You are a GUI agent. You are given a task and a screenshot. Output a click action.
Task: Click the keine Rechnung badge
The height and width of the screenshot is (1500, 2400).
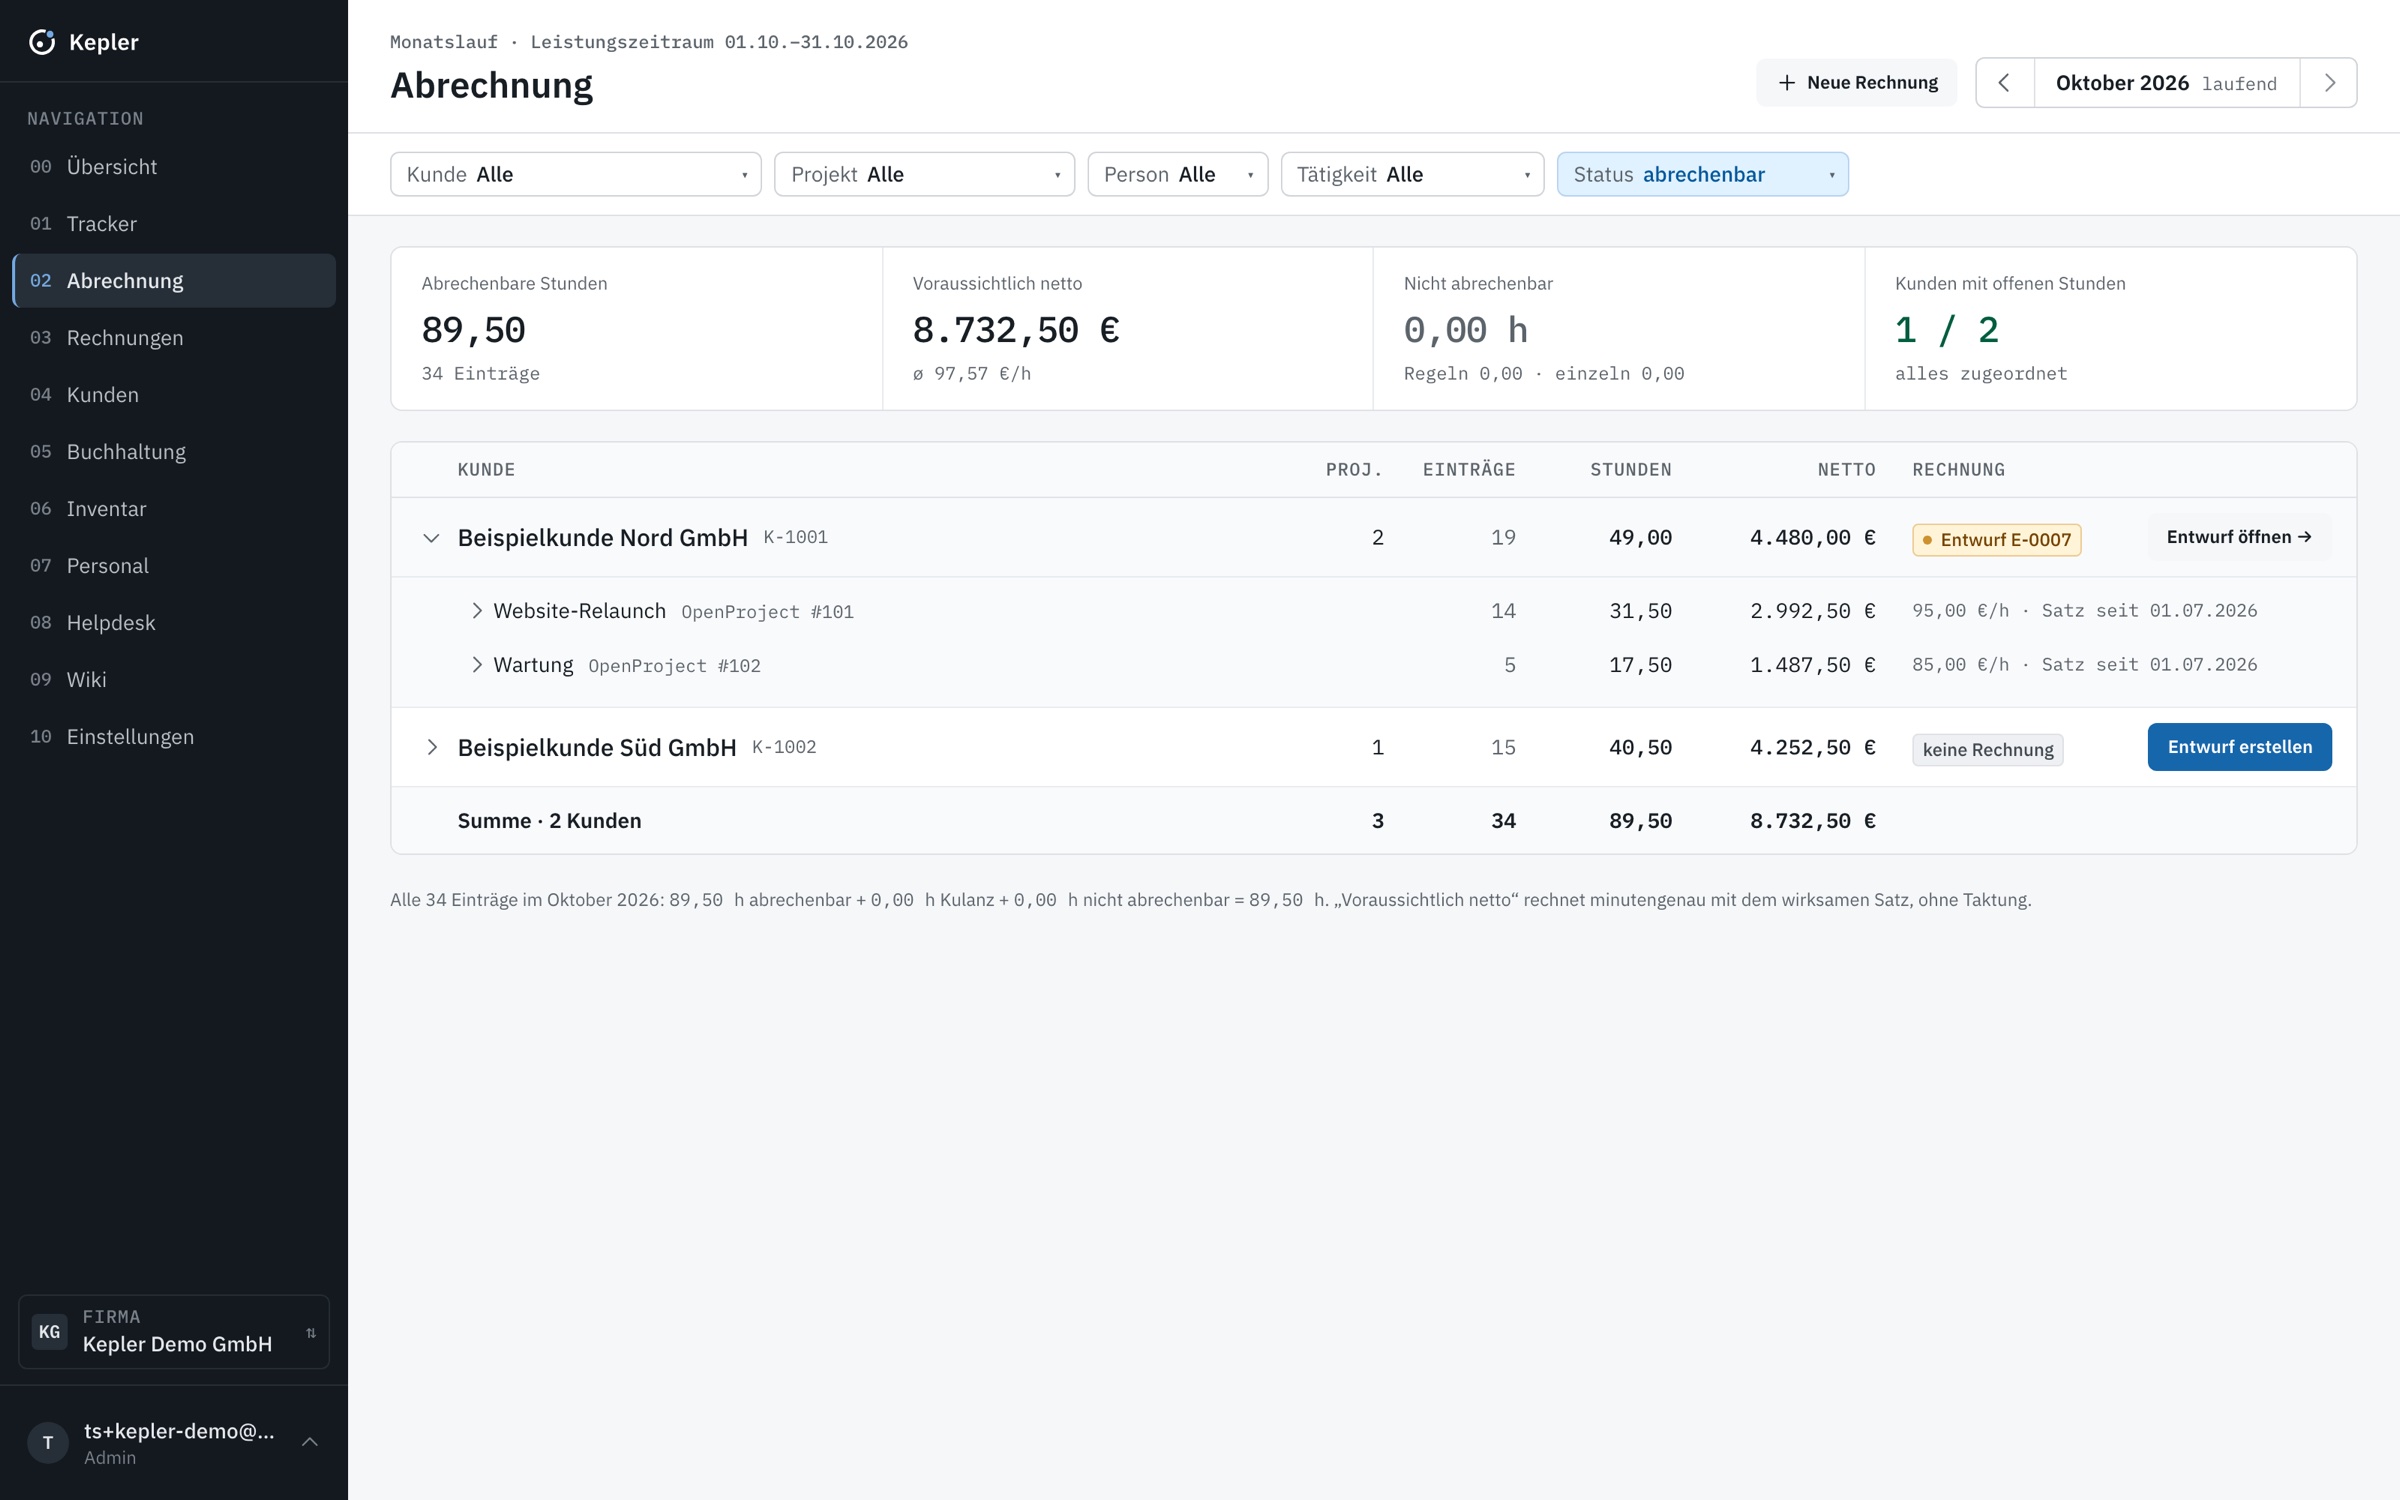(x=1988, y=750)
